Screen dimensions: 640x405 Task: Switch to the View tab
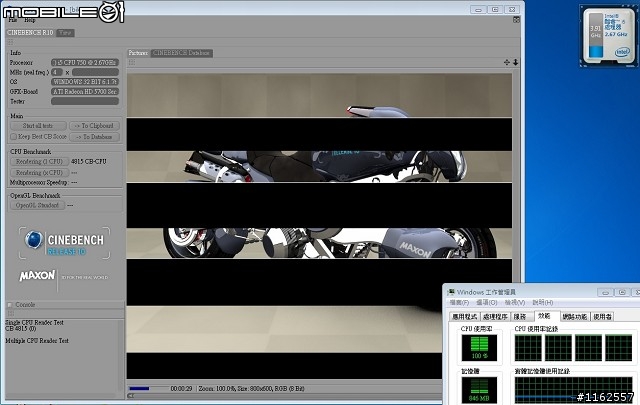coord(65,33)
